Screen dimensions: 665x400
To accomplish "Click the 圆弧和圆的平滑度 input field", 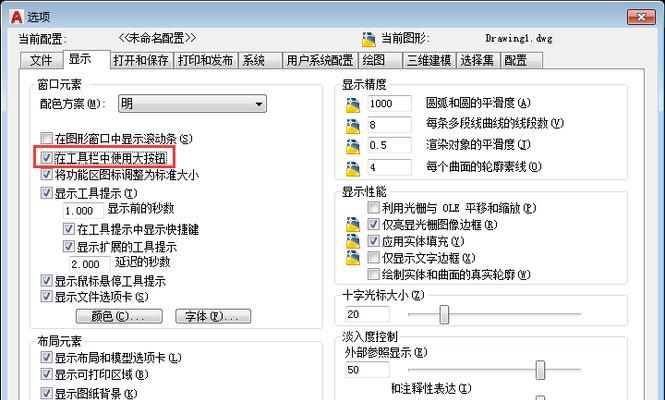I will pyautogui.click(x=389, y=104).
